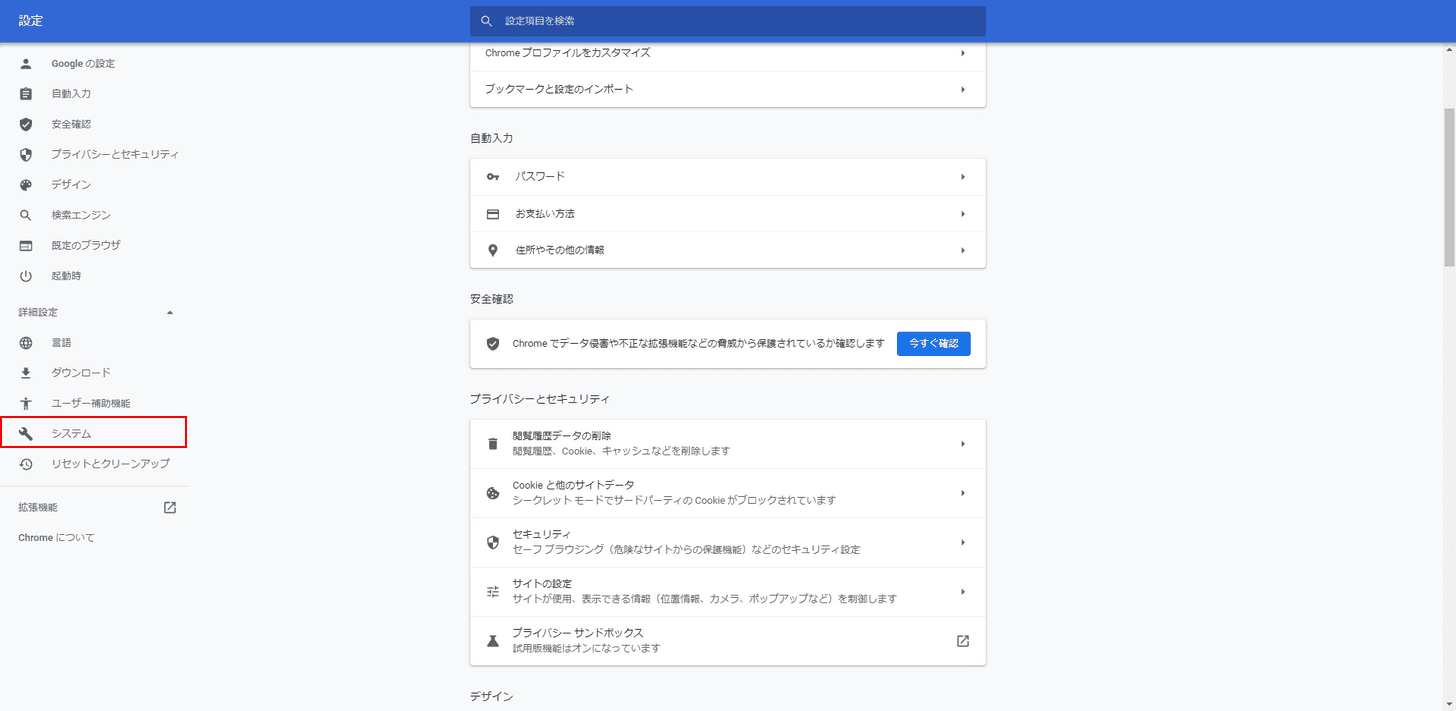The image size is (1456, 711).
Task: Click the palette icon beside デザイン
Action: [26, 185]
